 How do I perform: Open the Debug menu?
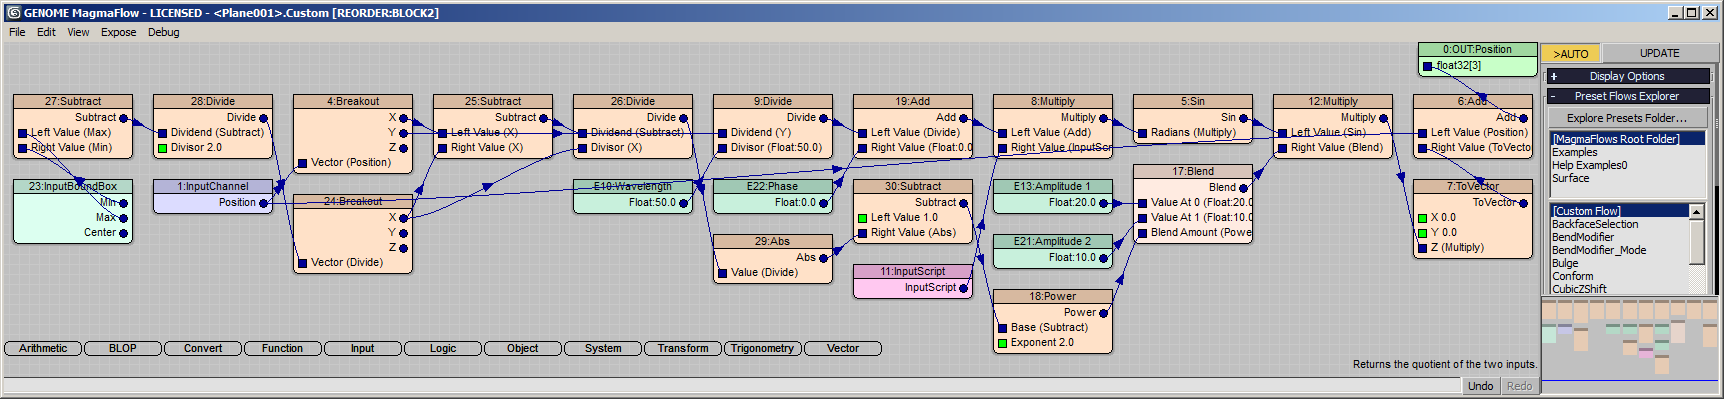pos(164,32)
